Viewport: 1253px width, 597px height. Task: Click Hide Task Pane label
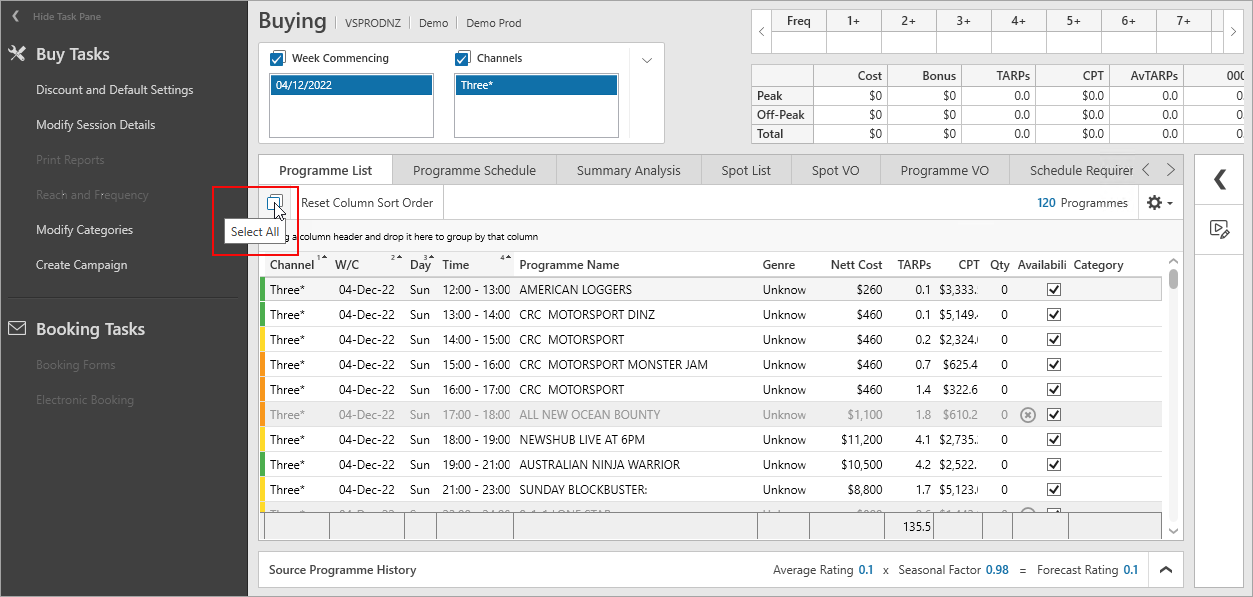tap(66, 17)
